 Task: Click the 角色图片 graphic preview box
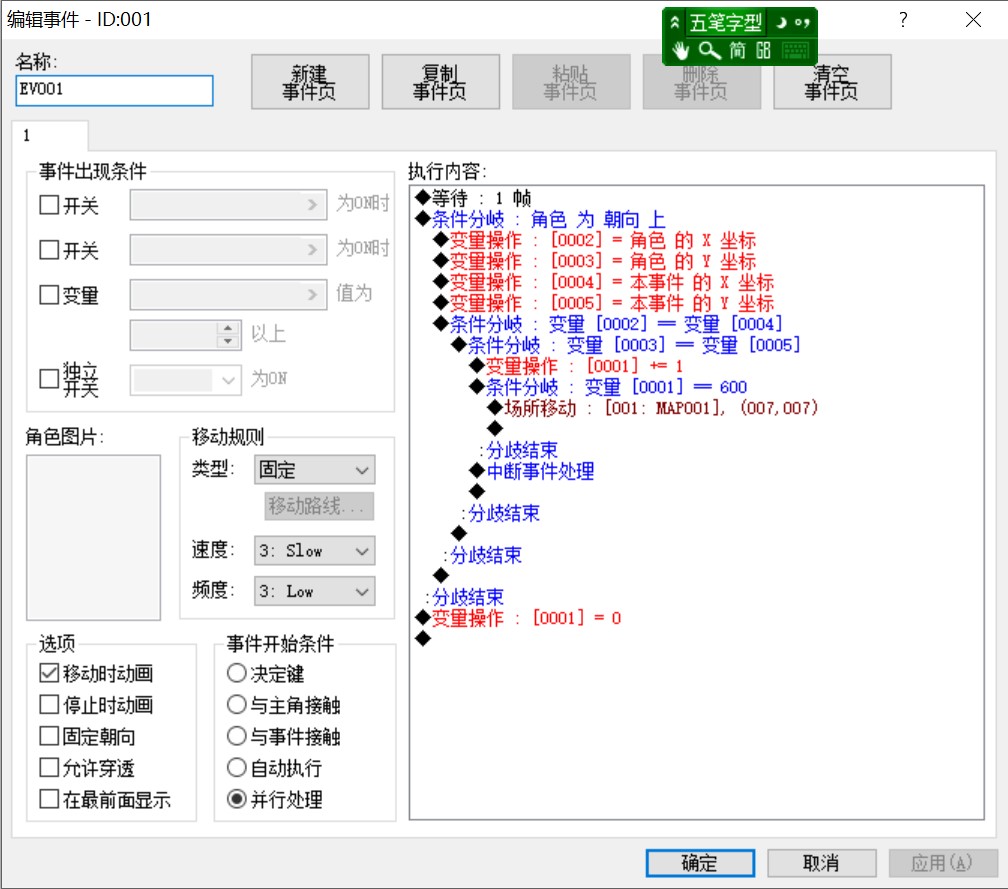point(93,537)
